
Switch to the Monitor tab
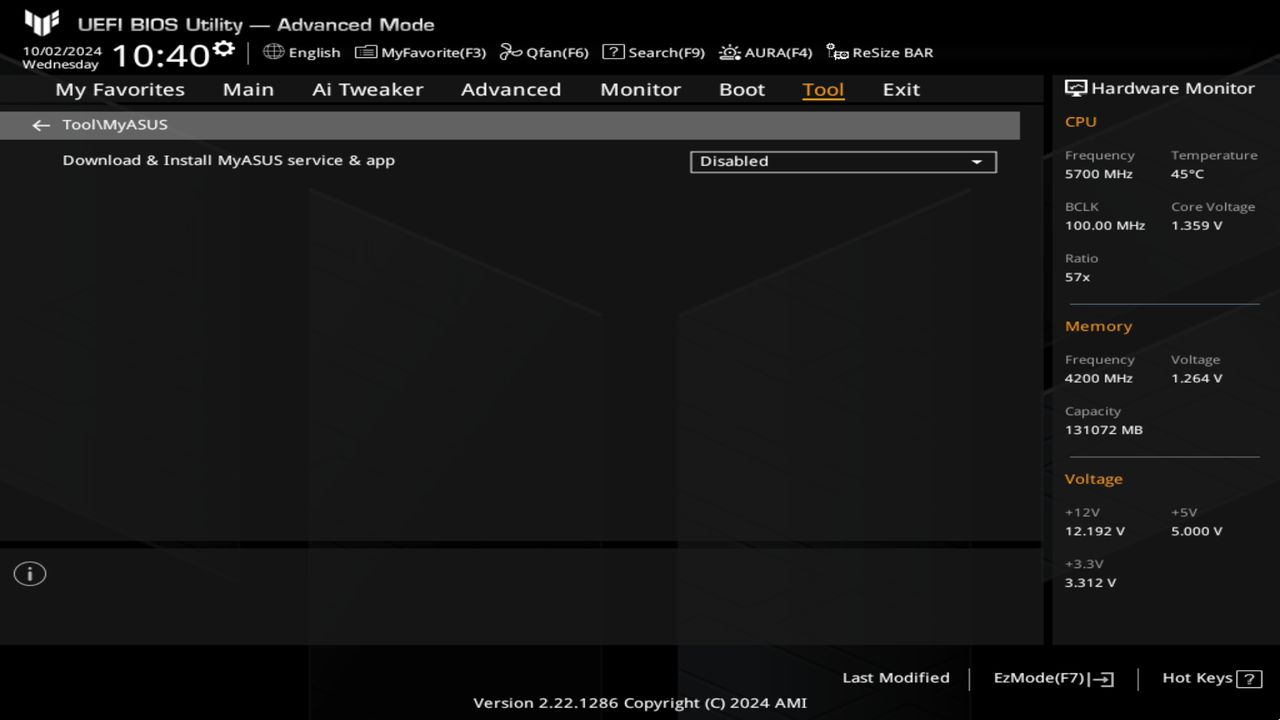coord(640,89)
